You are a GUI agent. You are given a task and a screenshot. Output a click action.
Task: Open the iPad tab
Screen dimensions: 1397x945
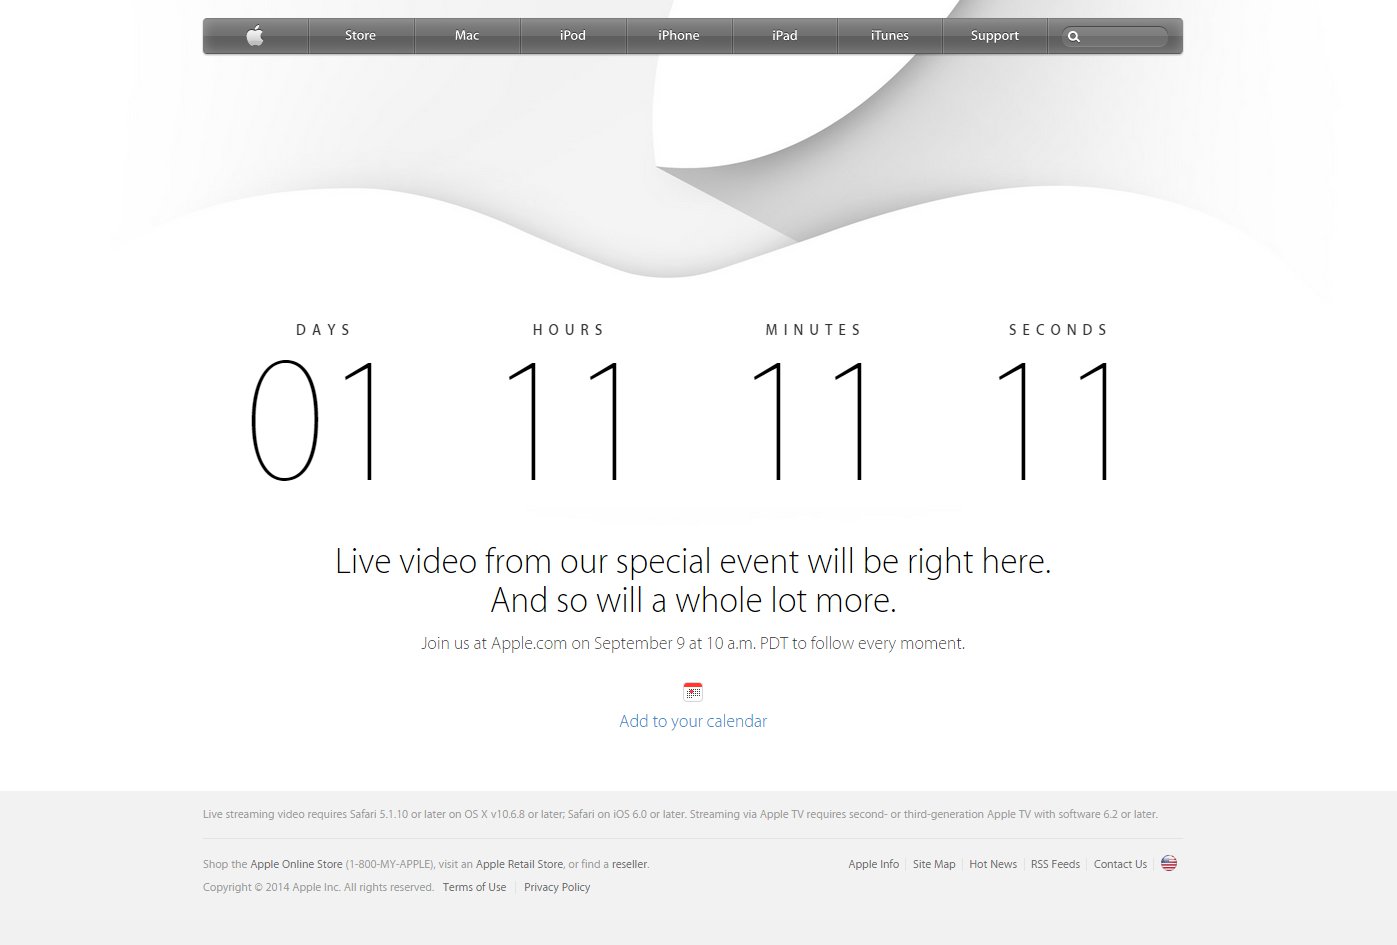tap(785, 36)
